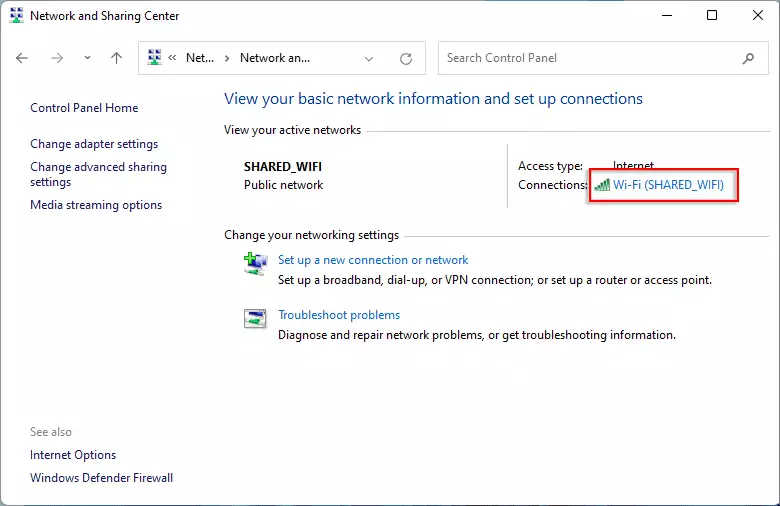Select the "Net..." breadcrumb item
The image size is (780, 506).
pos(200,58)
